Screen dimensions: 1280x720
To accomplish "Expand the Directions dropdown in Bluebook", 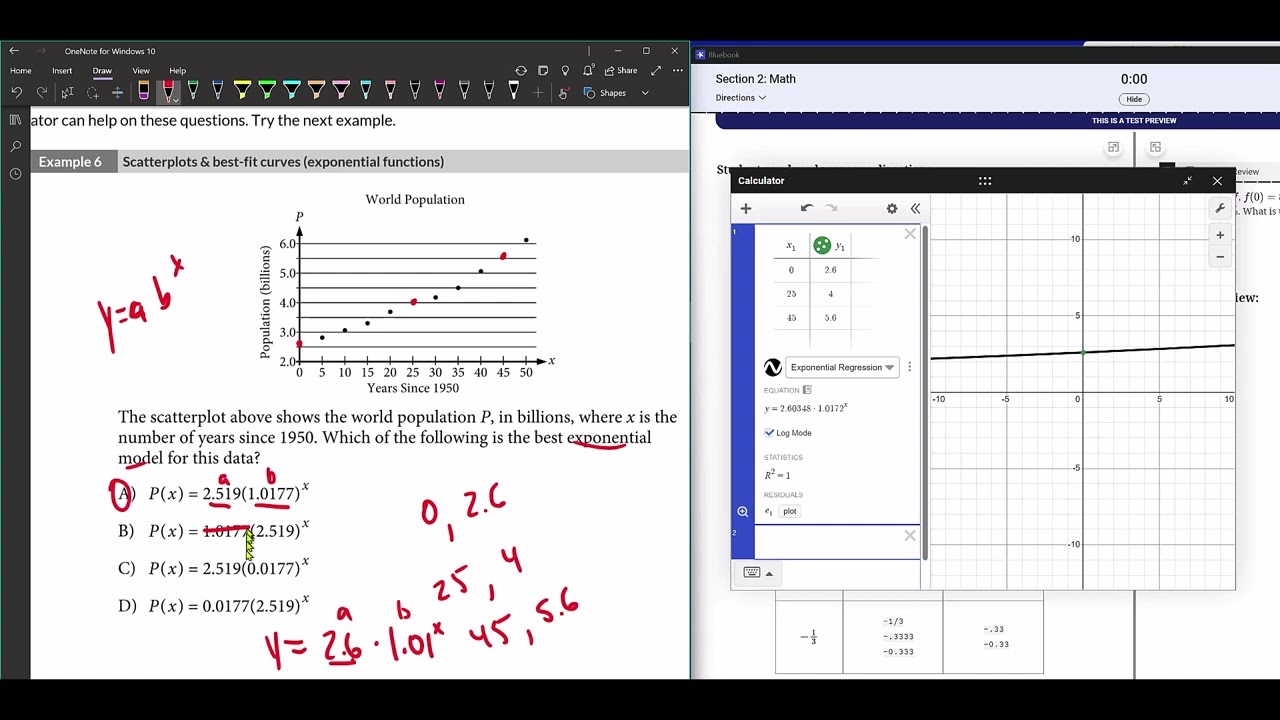I will click(740, 98).
